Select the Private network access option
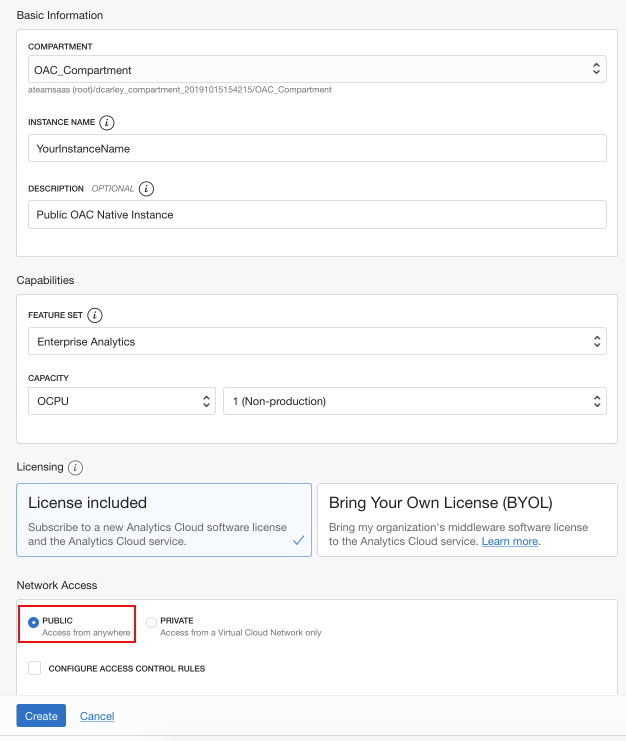 point(152,622)
